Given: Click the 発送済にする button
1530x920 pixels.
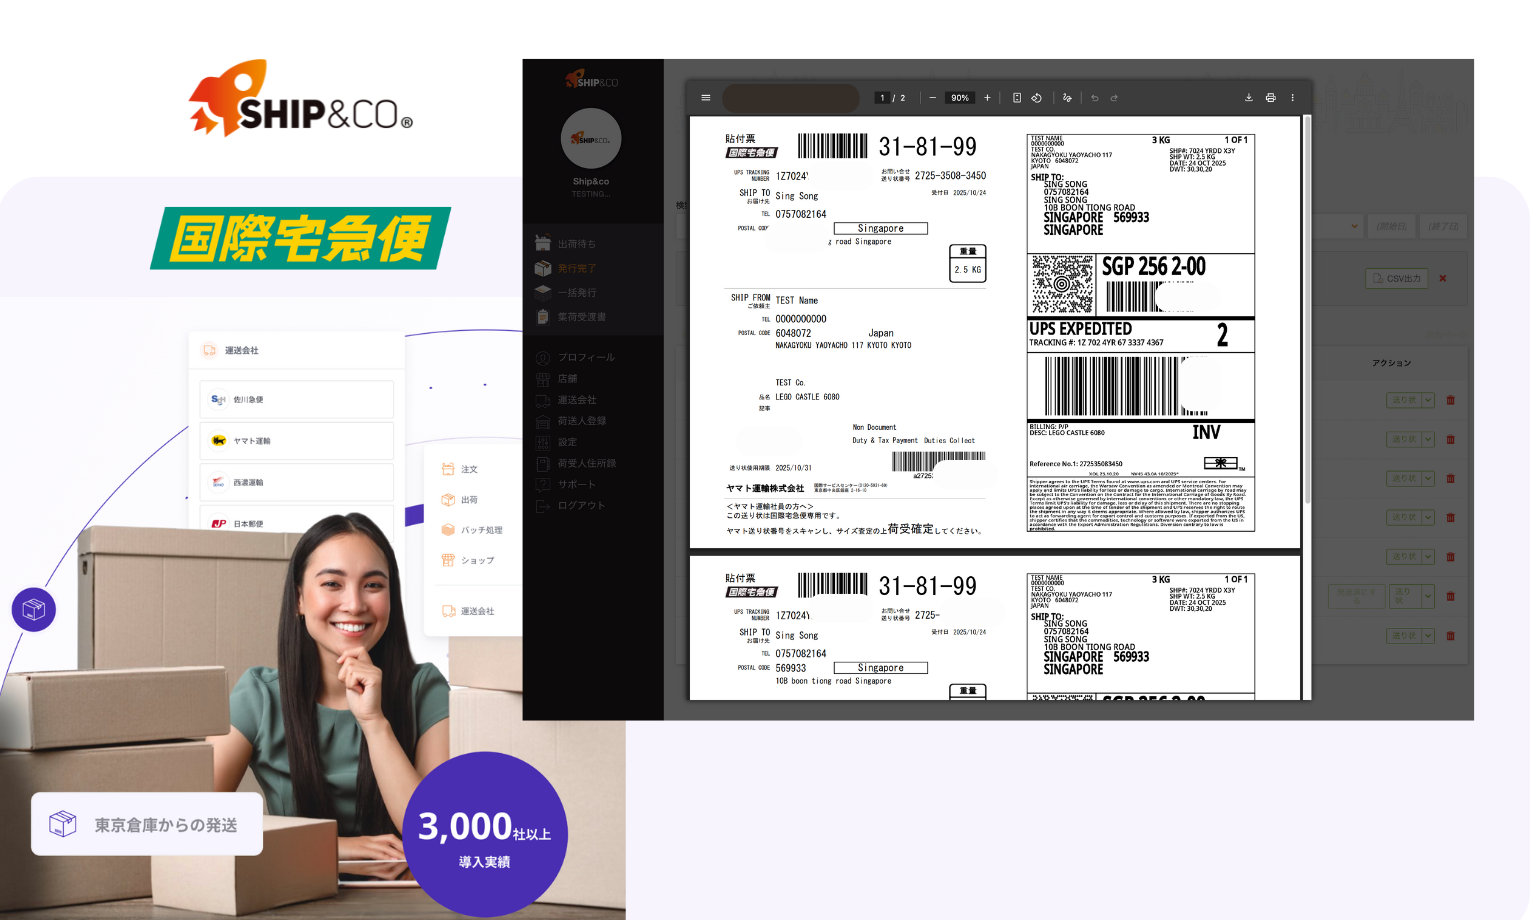Looking at the screenshot, I should (1356, 596).
